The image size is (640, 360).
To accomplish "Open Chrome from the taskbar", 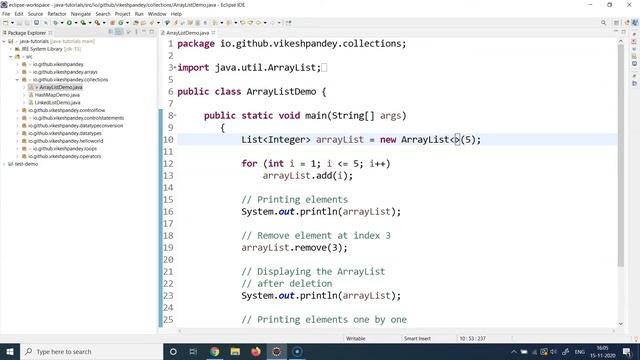I will pyautogui.click(x=215, y=351).
